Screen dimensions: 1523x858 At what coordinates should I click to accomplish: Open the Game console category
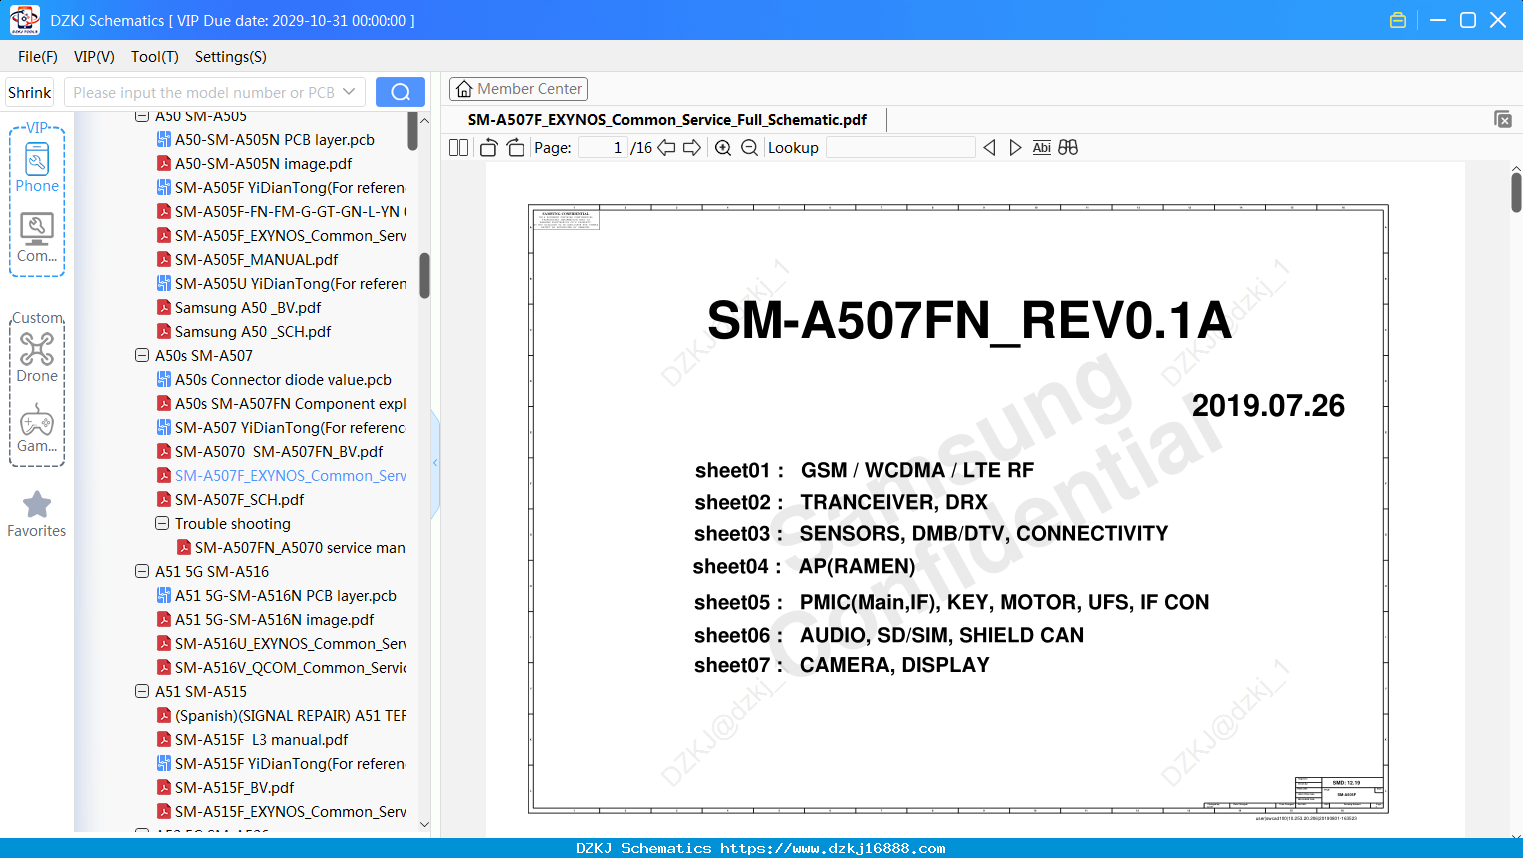click(37, 428)
